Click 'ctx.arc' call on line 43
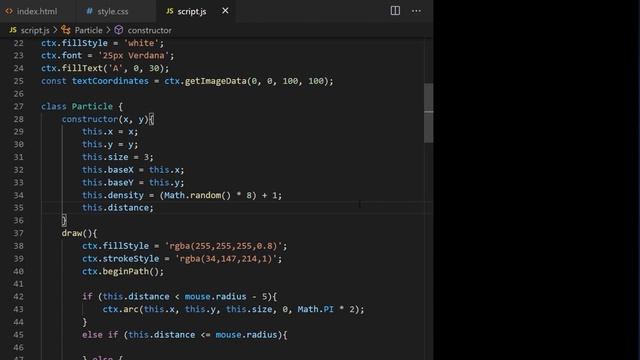640x360 pixels. click(x=120, y=309)
